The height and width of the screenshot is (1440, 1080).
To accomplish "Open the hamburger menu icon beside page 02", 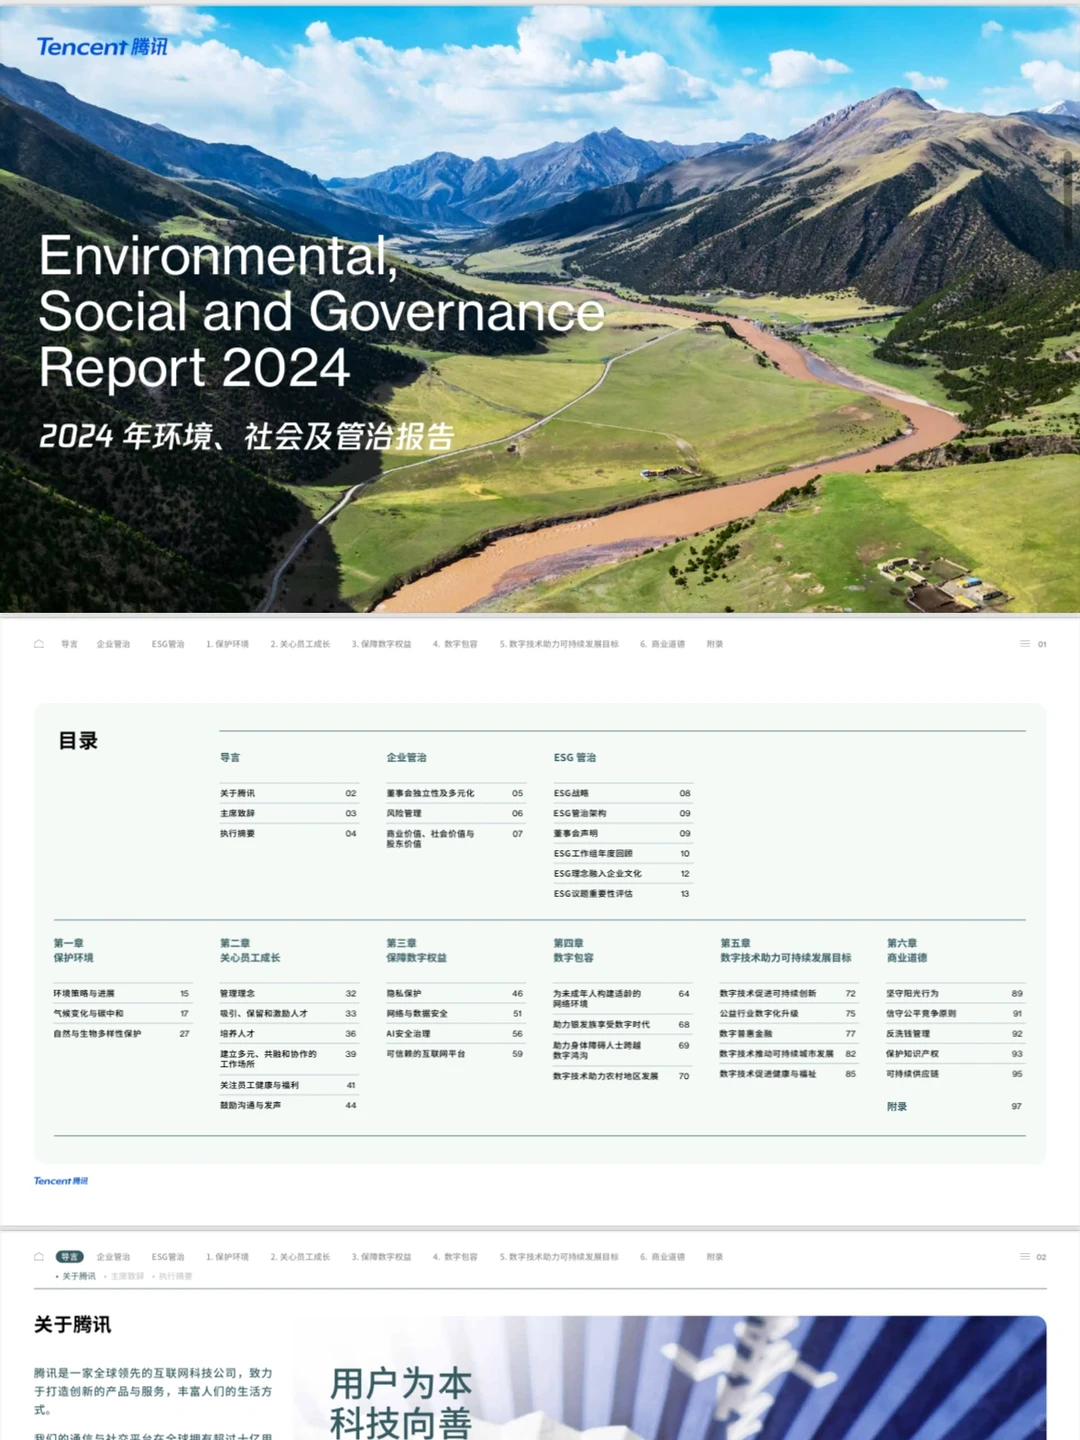I will pyautogui.click(x=1025, y=1257).
